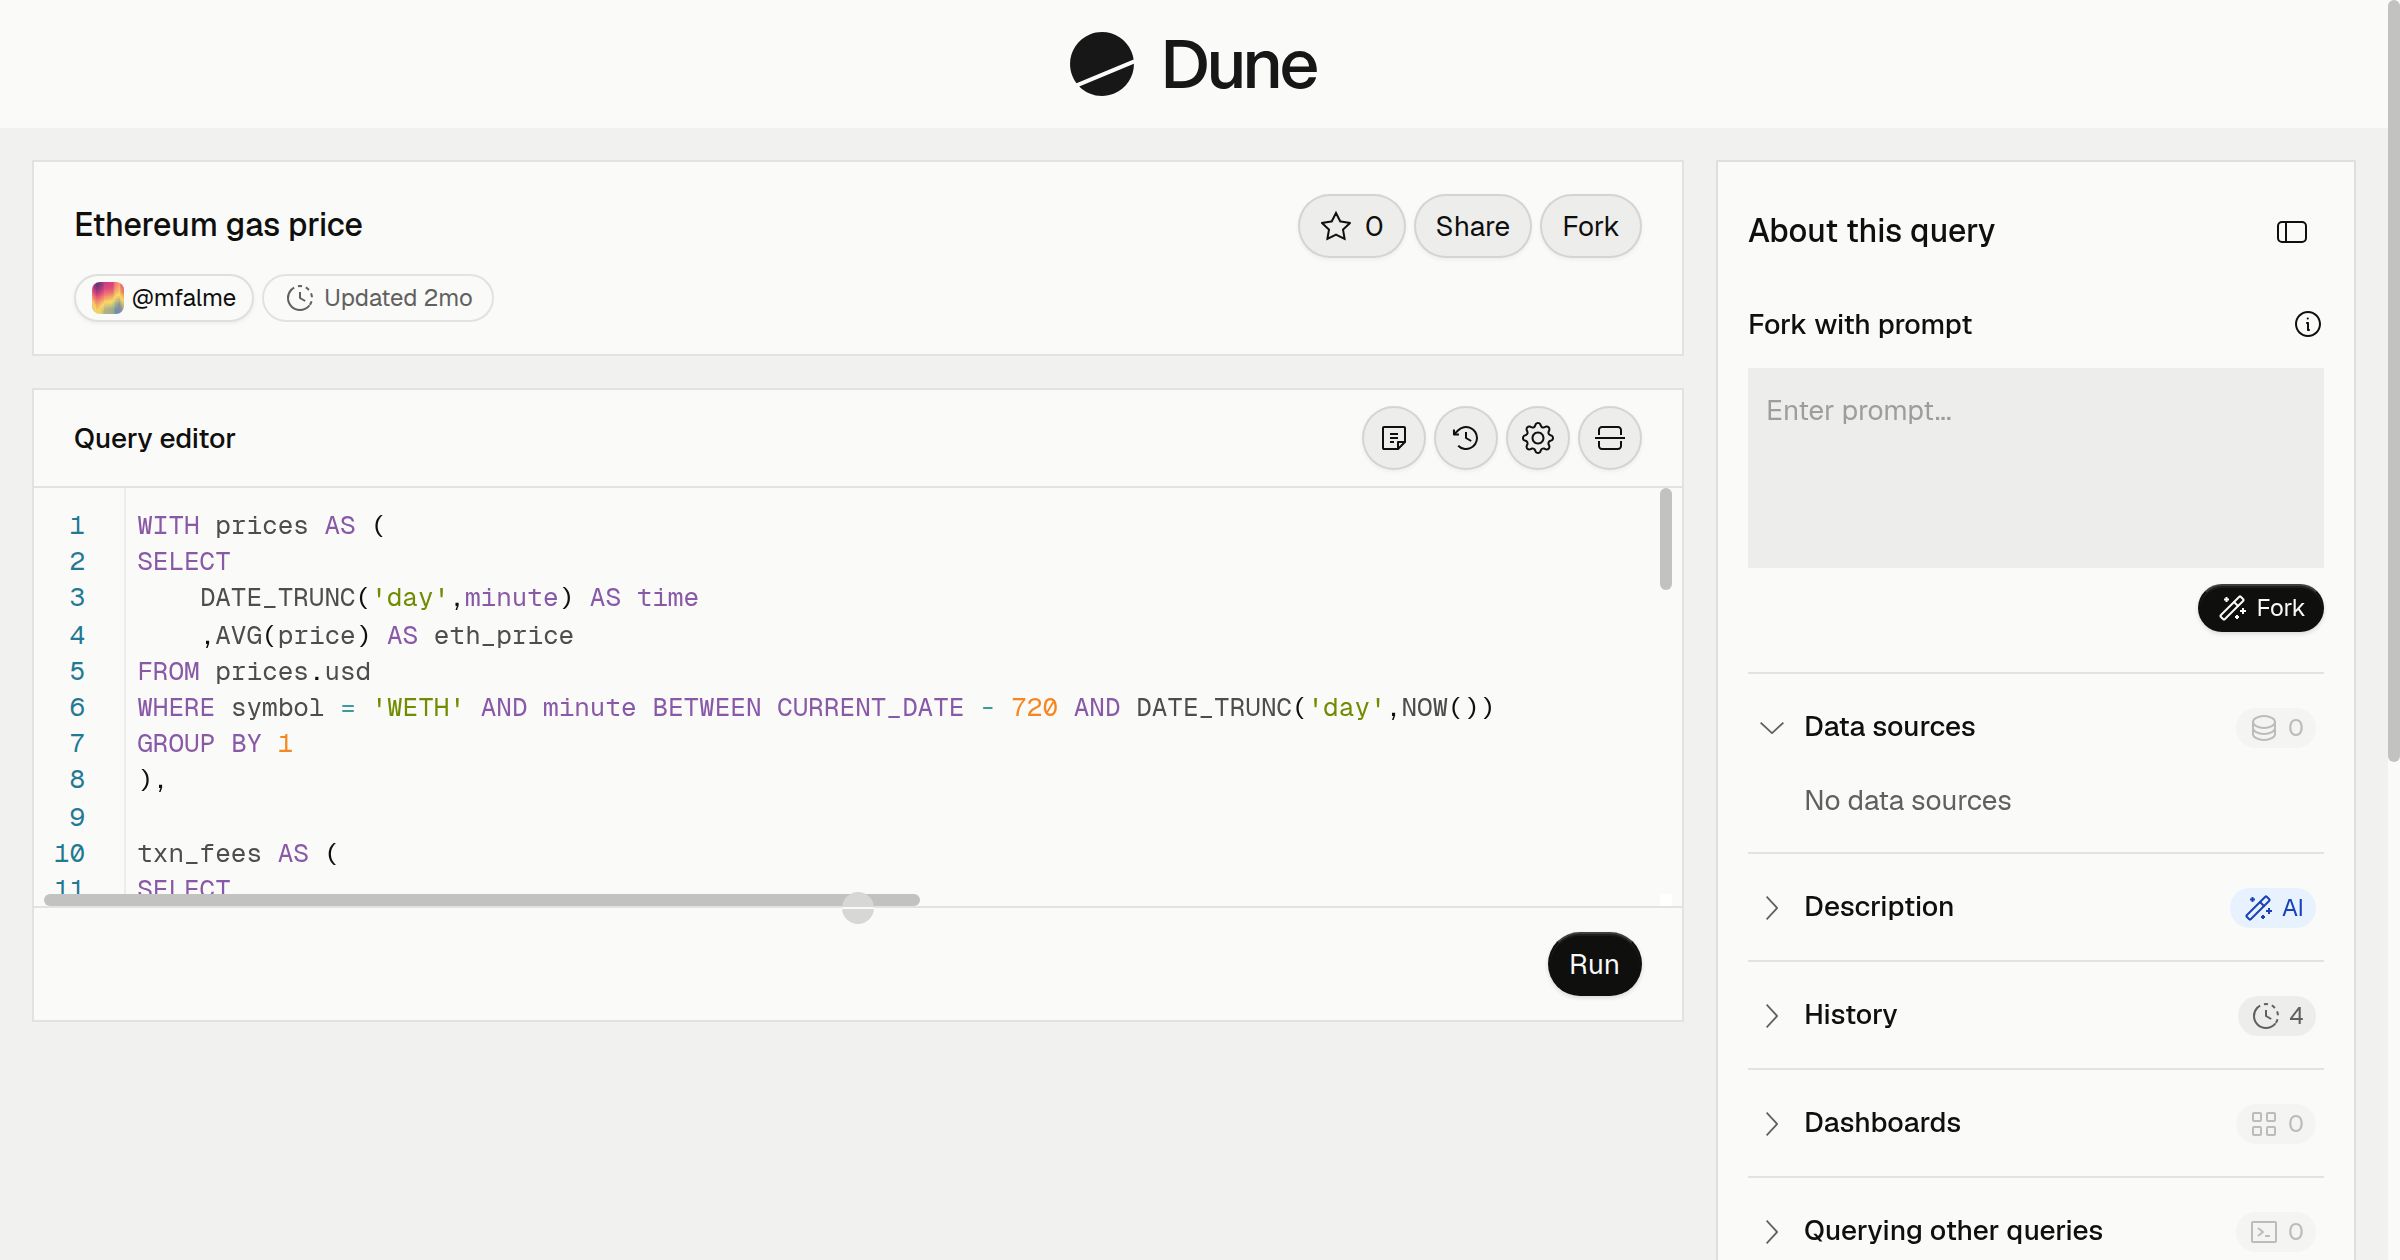Click the collapse editor layout icon
This screenshot has height=1260, width=2400.
coord(1610,438)
